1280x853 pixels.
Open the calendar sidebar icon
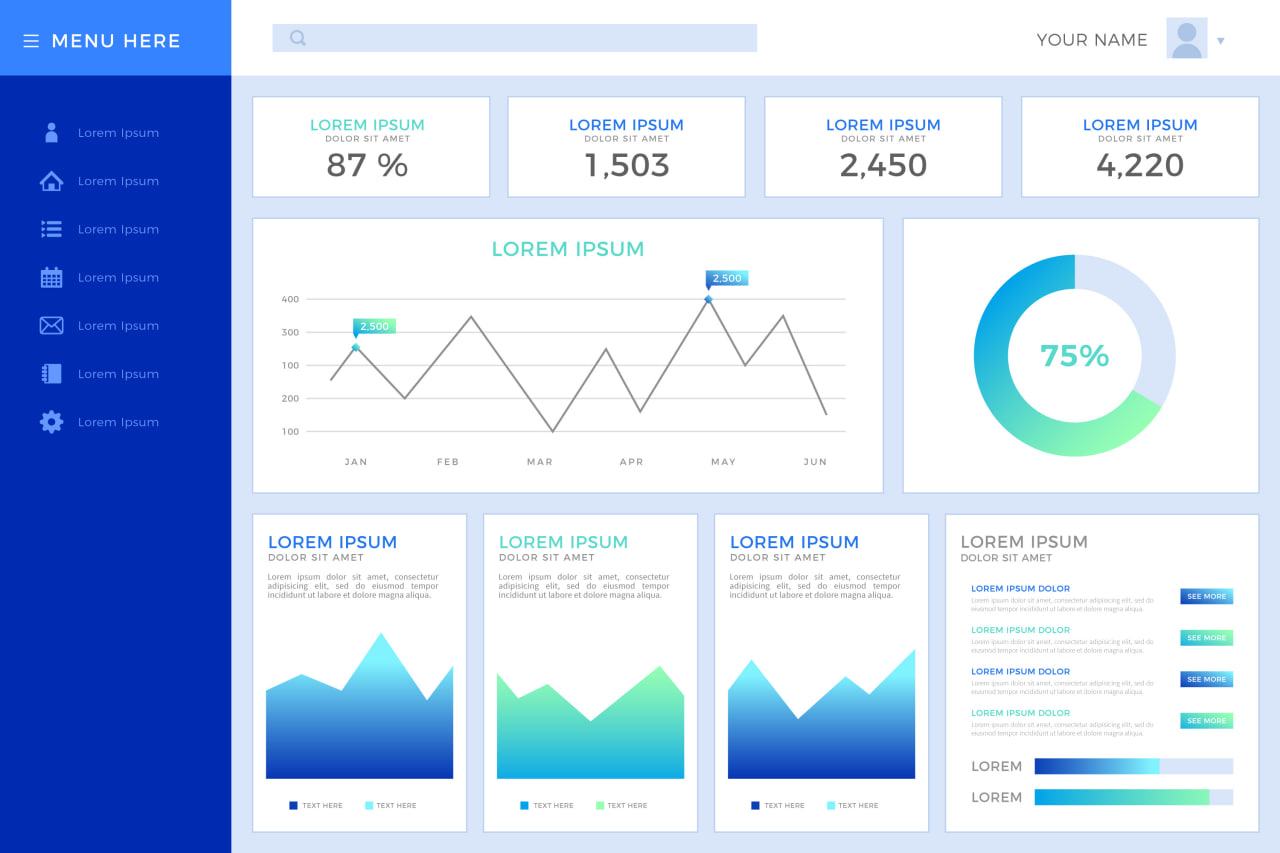51,277
